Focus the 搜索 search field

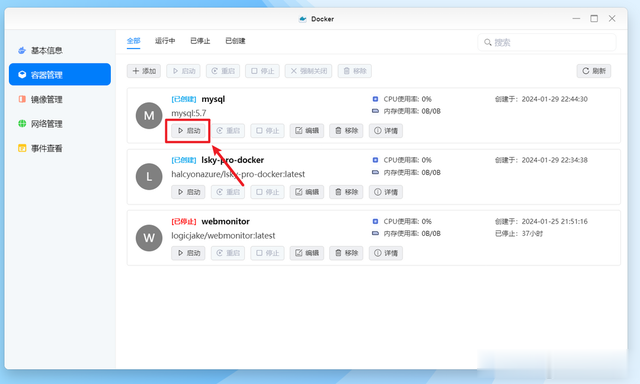[x=547, y=42]
